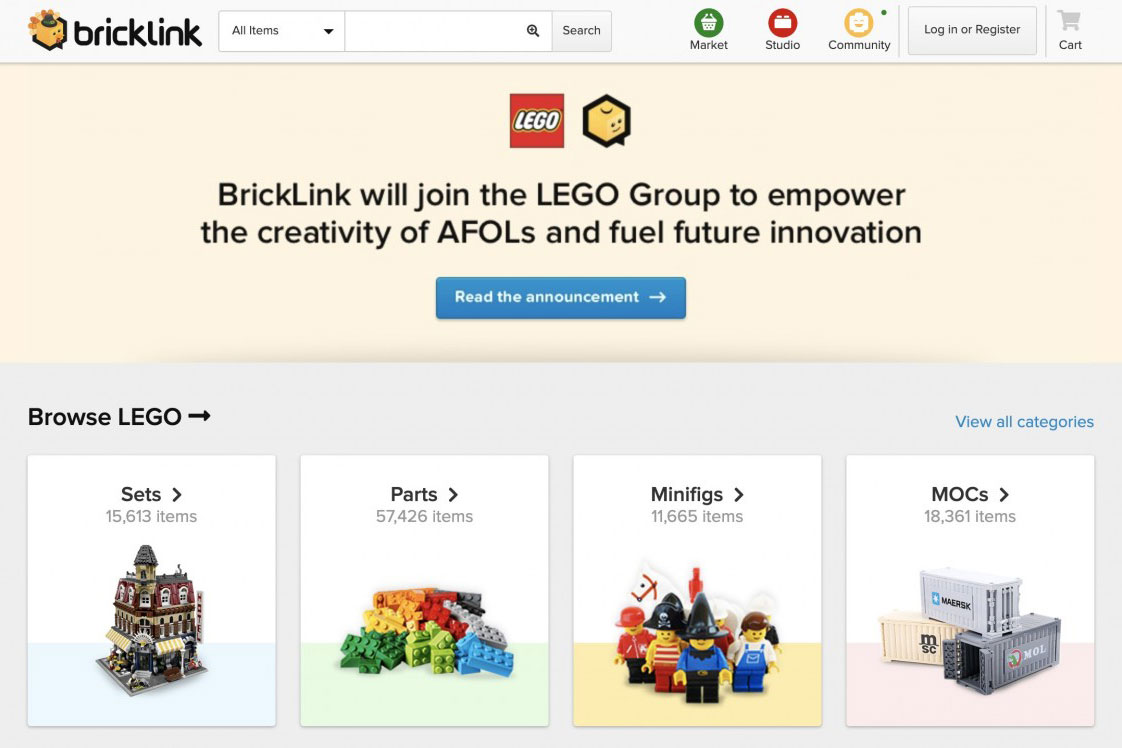Open MOCs category chevron heading
The height and width of the screenshot is (748, 1122).
(x=970, y=494)
